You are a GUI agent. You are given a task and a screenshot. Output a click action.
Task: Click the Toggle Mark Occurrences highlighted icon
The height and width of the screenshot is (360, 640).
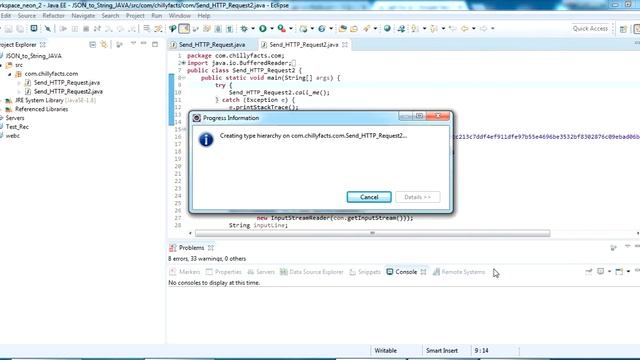184,29
